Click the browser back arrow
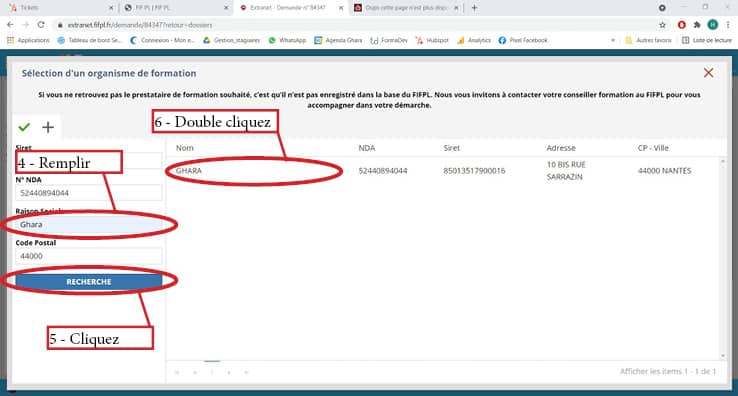 coord(10,24)
